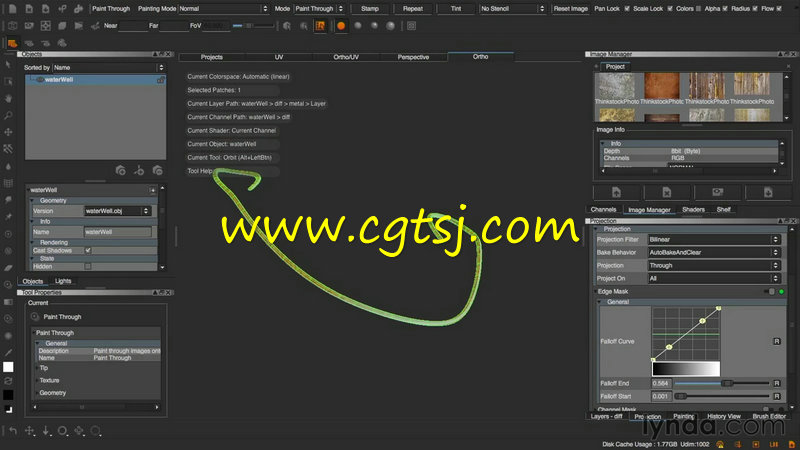The height and width of the screenshot is (450, 800).
Task: Select the orange Paint tool icon in tools toolbar
Action: 12,43
